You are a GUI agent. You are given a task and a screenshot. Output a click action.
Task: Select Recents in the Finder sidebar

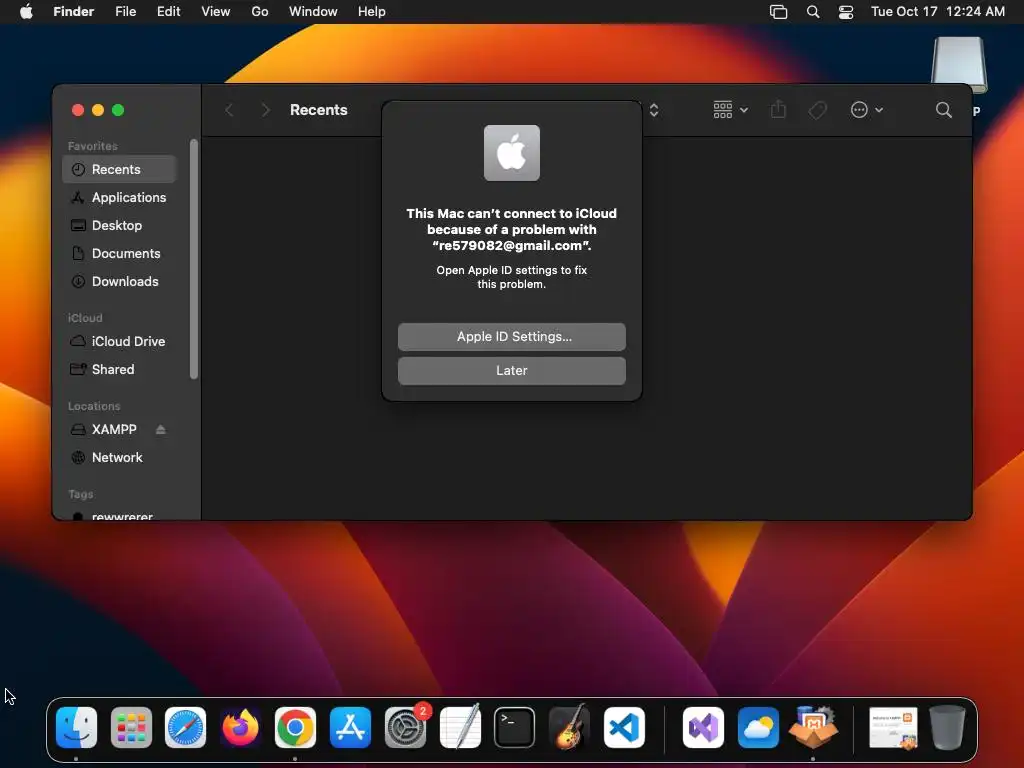click(120, 169)
